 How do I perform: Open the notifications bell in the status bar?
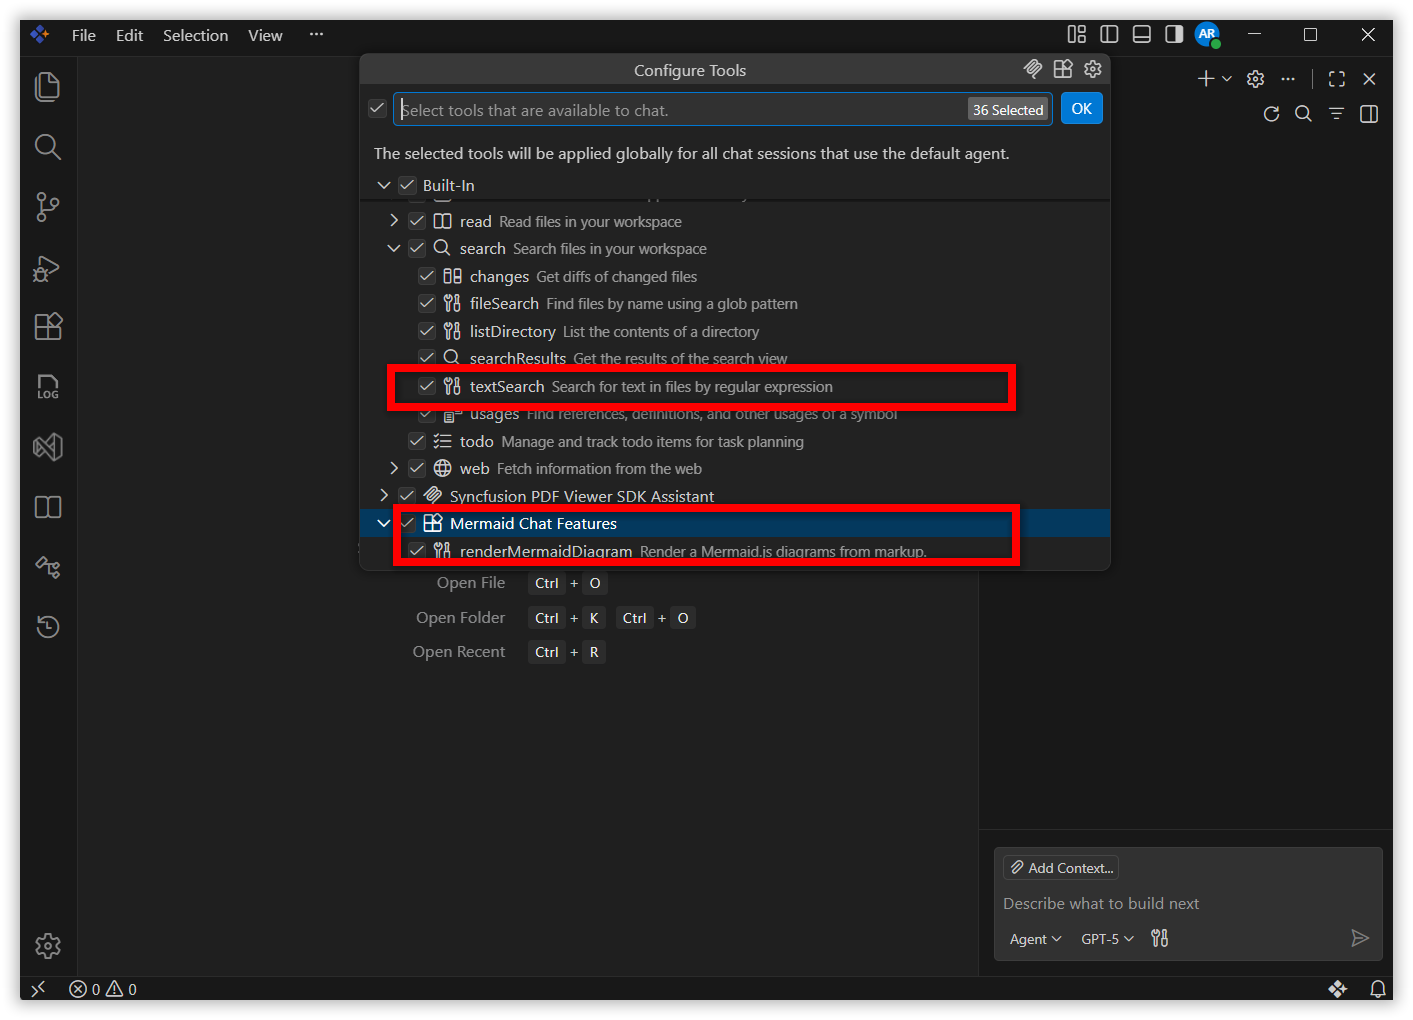click(x=1378, y=989)
